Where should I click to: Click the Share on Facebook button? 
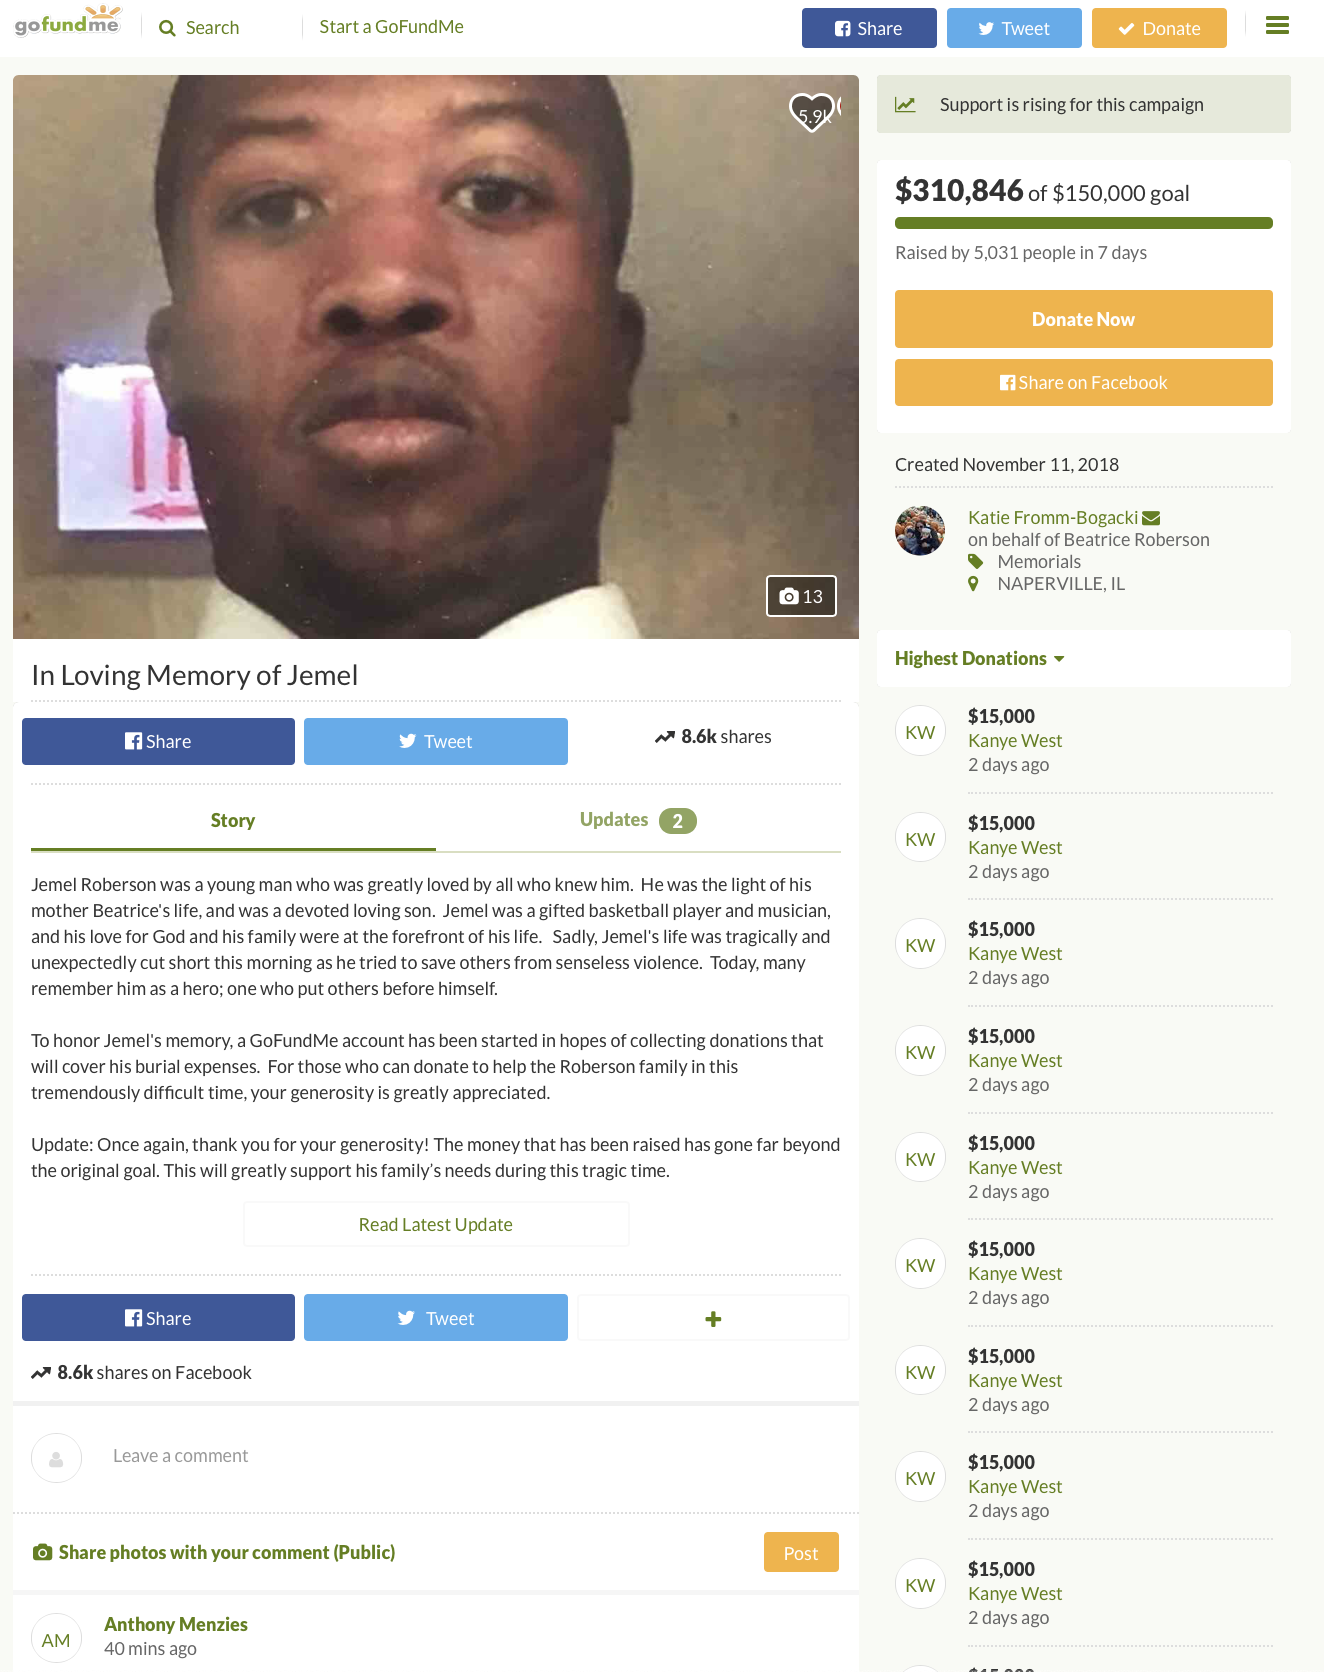(1083, 383)
